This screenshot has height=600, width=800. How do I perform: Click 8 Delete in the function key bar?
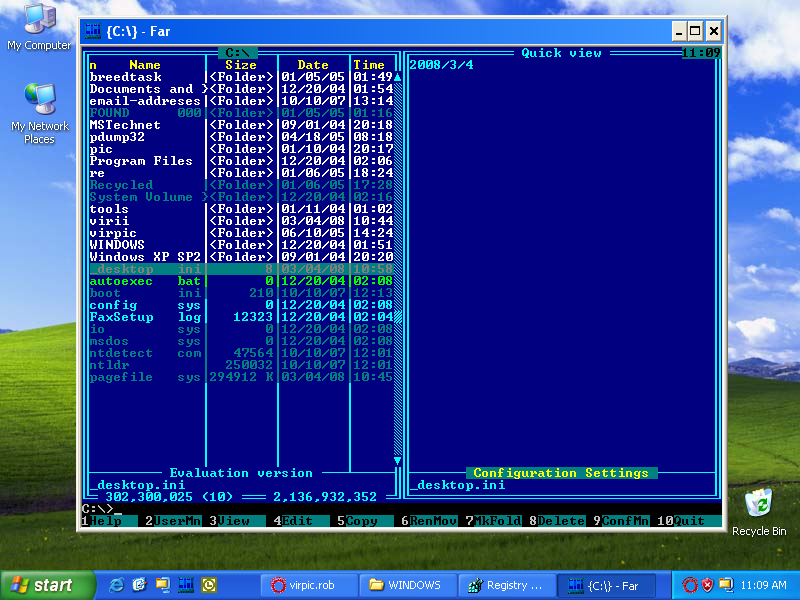557,521
